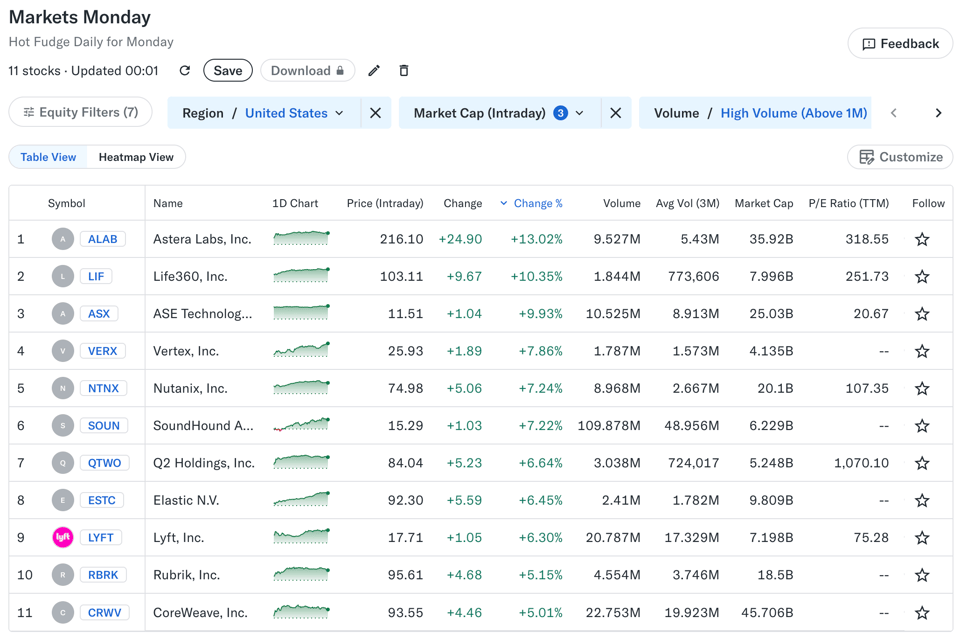
Task: Follow Astera Labs with the star toggle
Action: (x=921, y=239)
